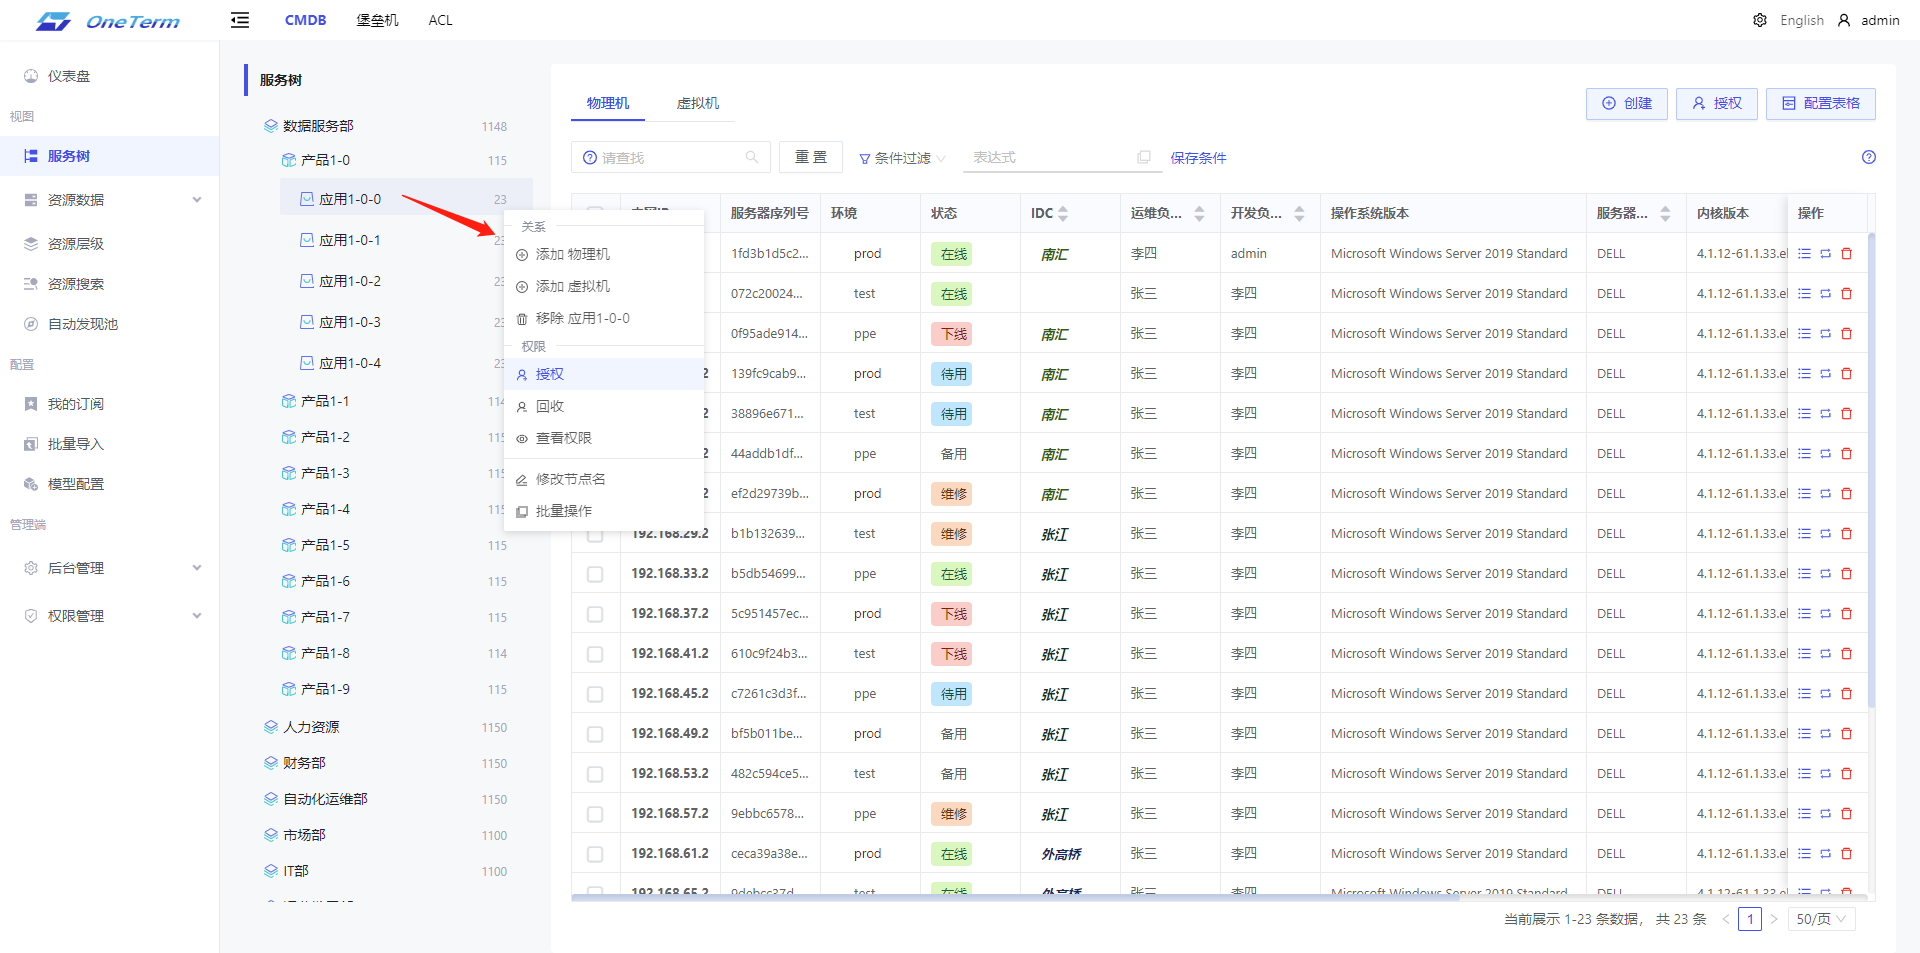Switch to the 虚拟机 tab
Viewport: 1920px width, 953px height.
[x=697, y=103]
